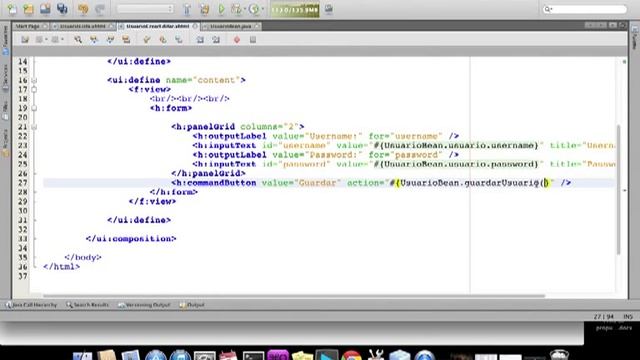Collapse f:view fold at line 17
The height and width of the screenshot is (360, 640).
(34, 89)
